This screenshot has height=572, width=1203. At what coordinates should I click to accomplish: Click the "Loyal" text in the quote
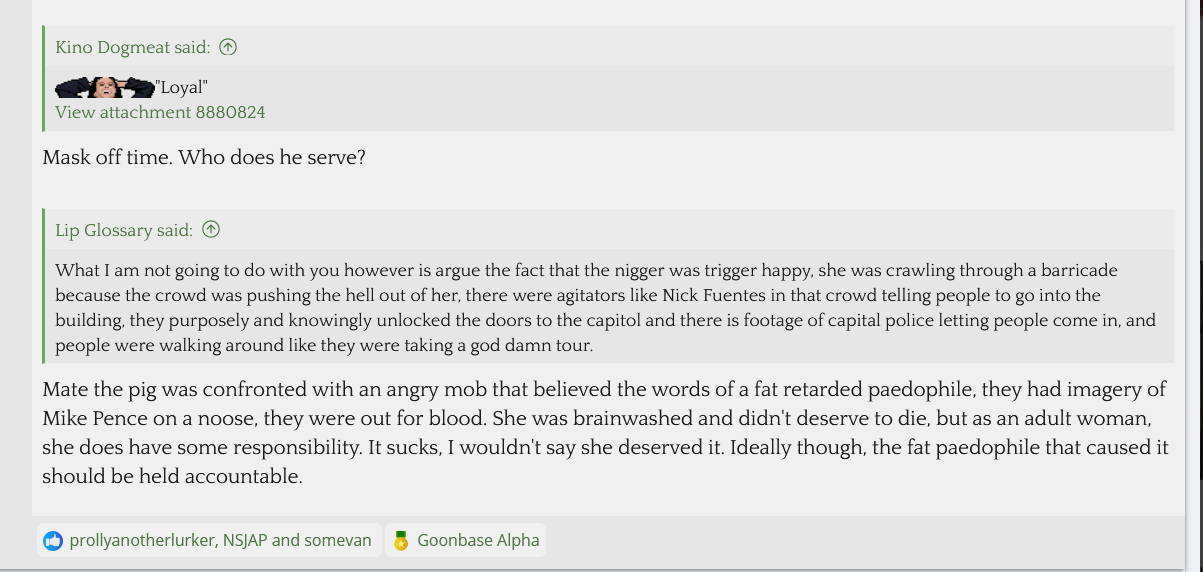pyautogui.click(x=181, y=87)
